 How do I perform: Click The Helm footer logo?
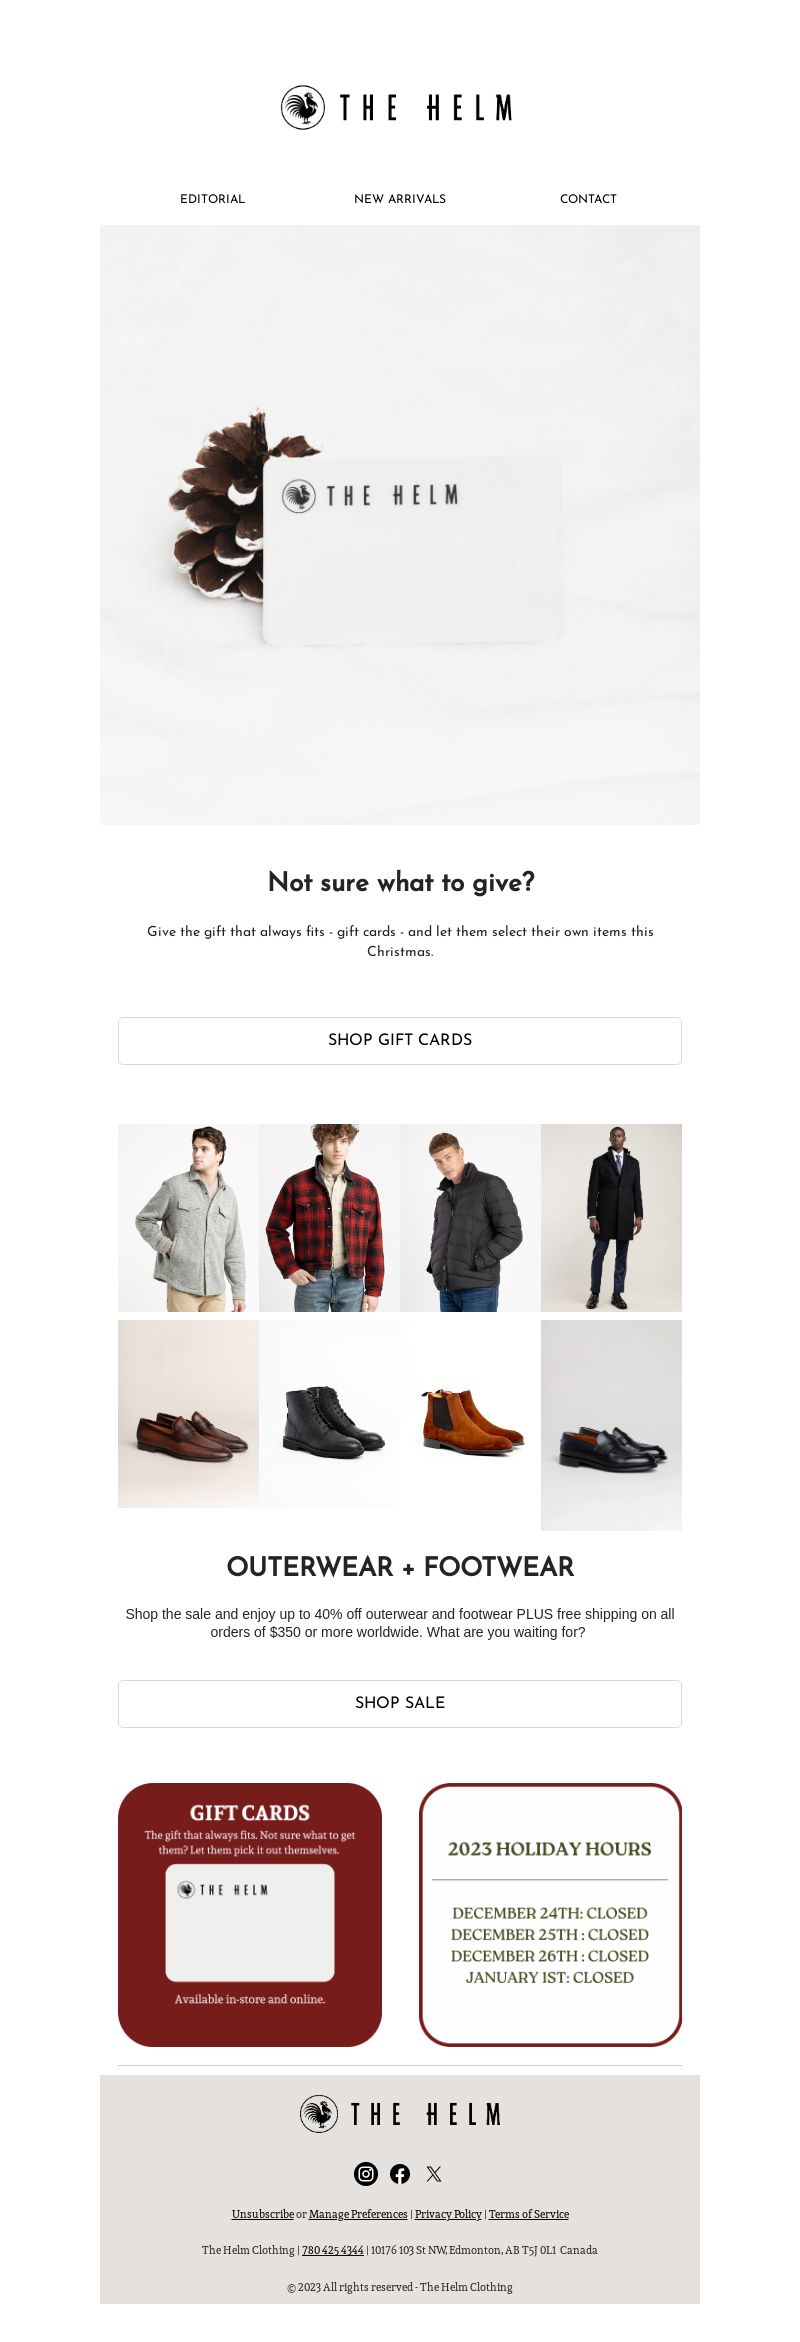400,2113
